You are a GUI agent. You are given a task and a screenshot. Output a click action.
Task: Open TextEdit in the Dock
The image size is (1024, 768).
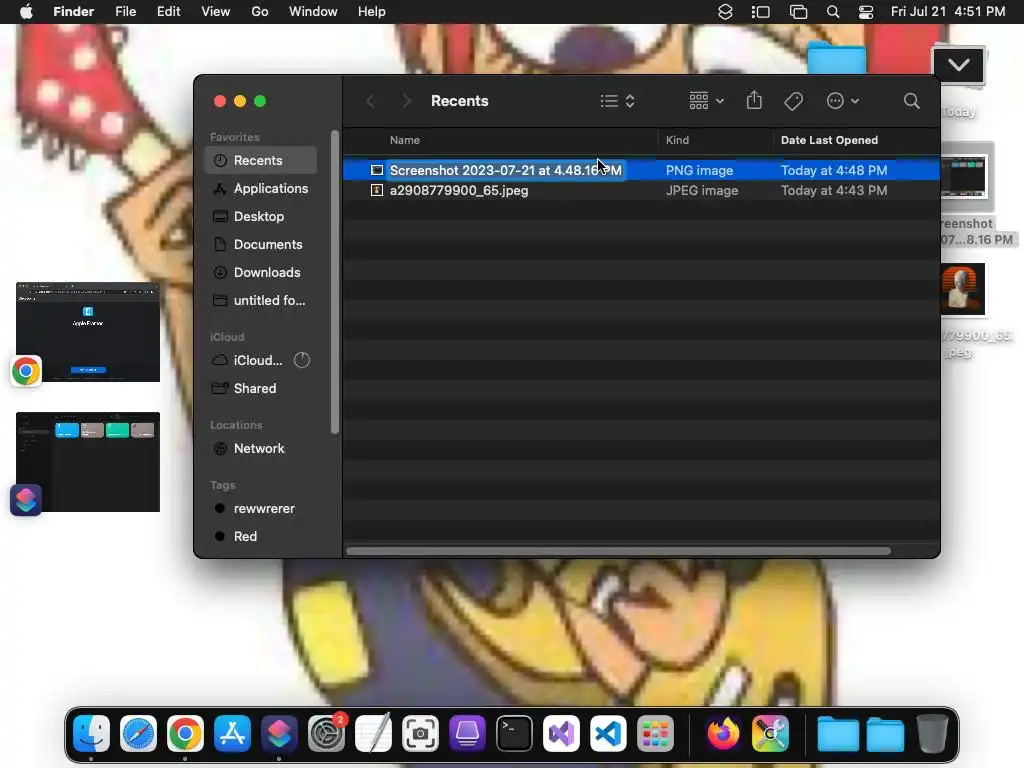pyautogui.click(x=374, y=733)
